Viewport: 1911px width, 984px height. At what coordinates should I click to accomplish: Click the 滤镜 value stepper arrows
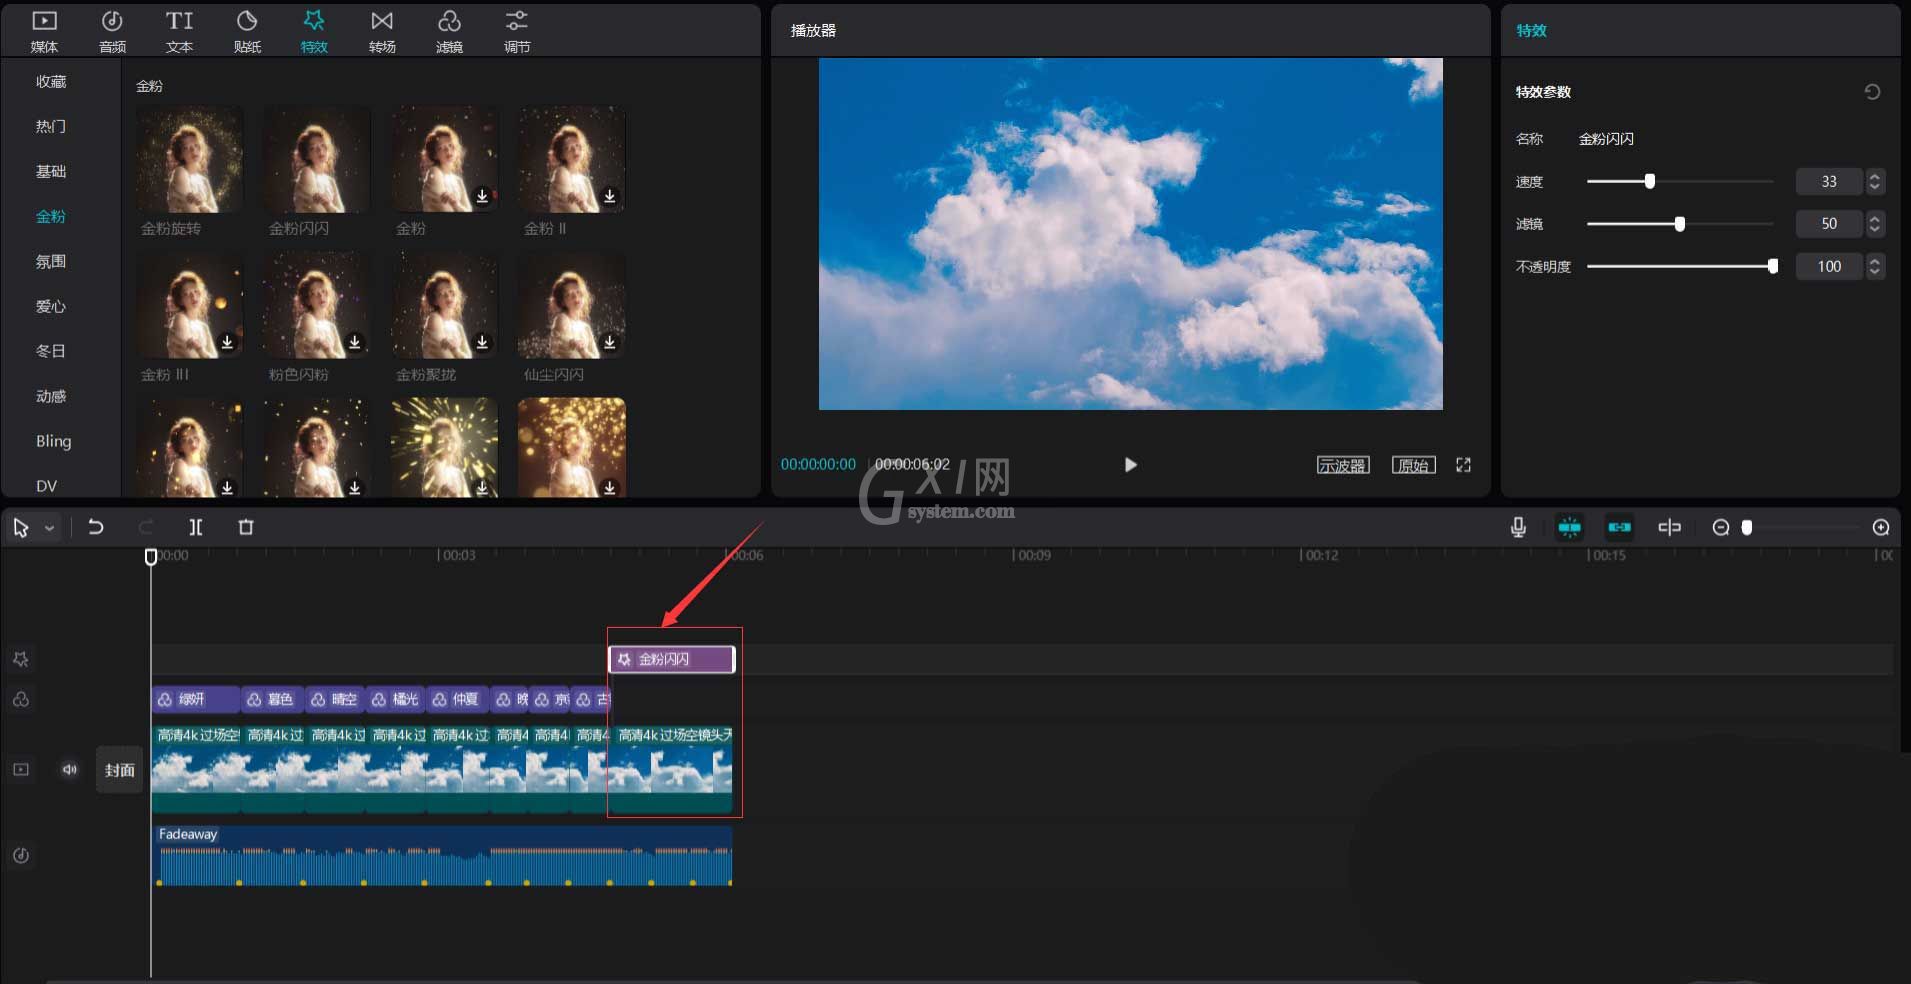coord(1875,224)
